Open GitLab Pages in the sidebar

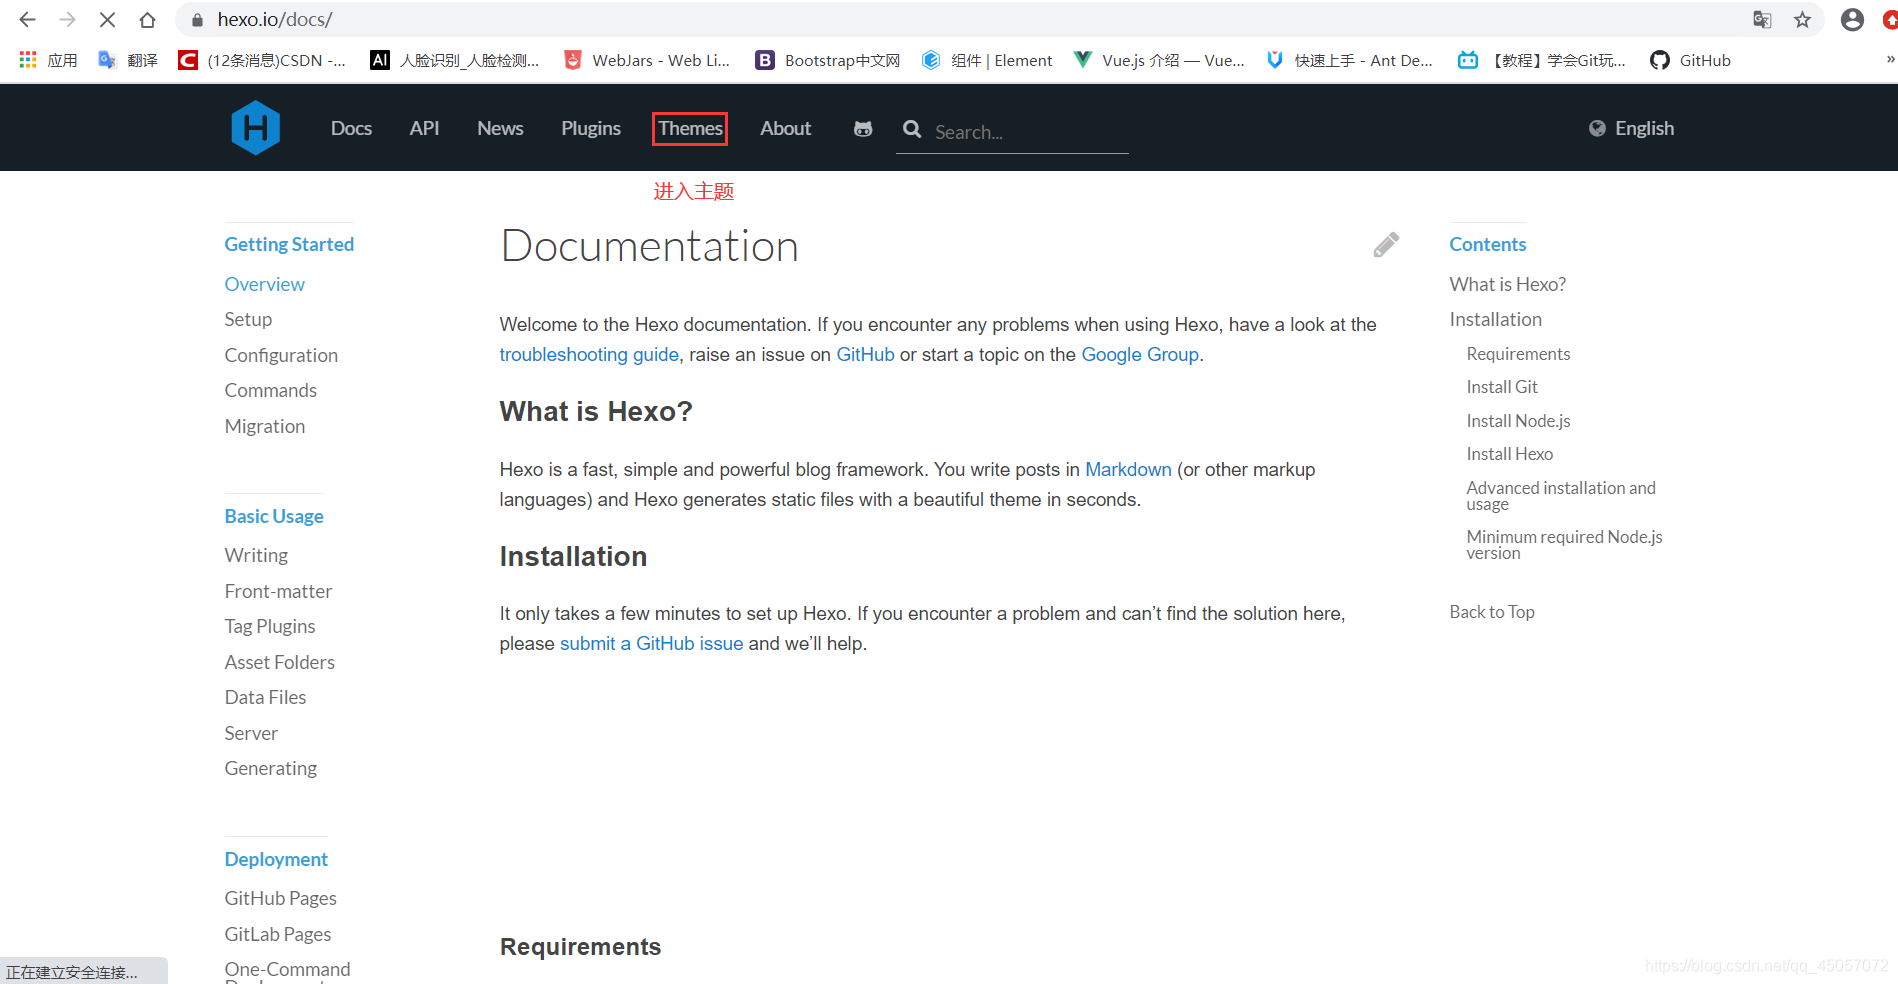277,934
